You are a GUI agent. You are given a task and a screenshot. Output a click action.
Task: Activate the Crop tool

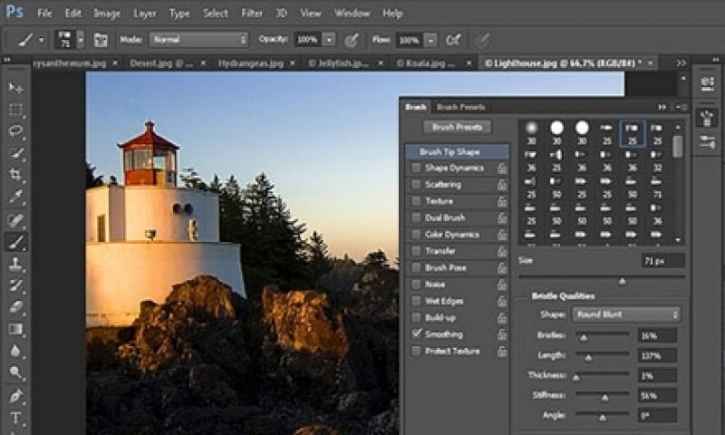point(15,175)
